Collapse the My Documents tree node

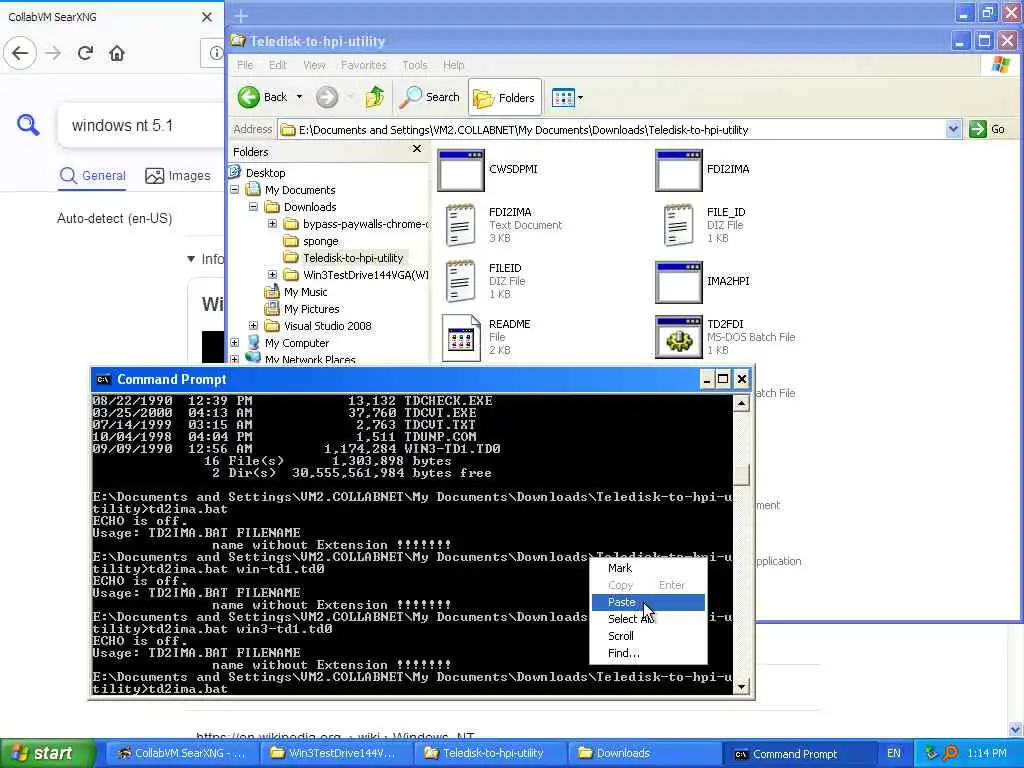pos(234,190)
